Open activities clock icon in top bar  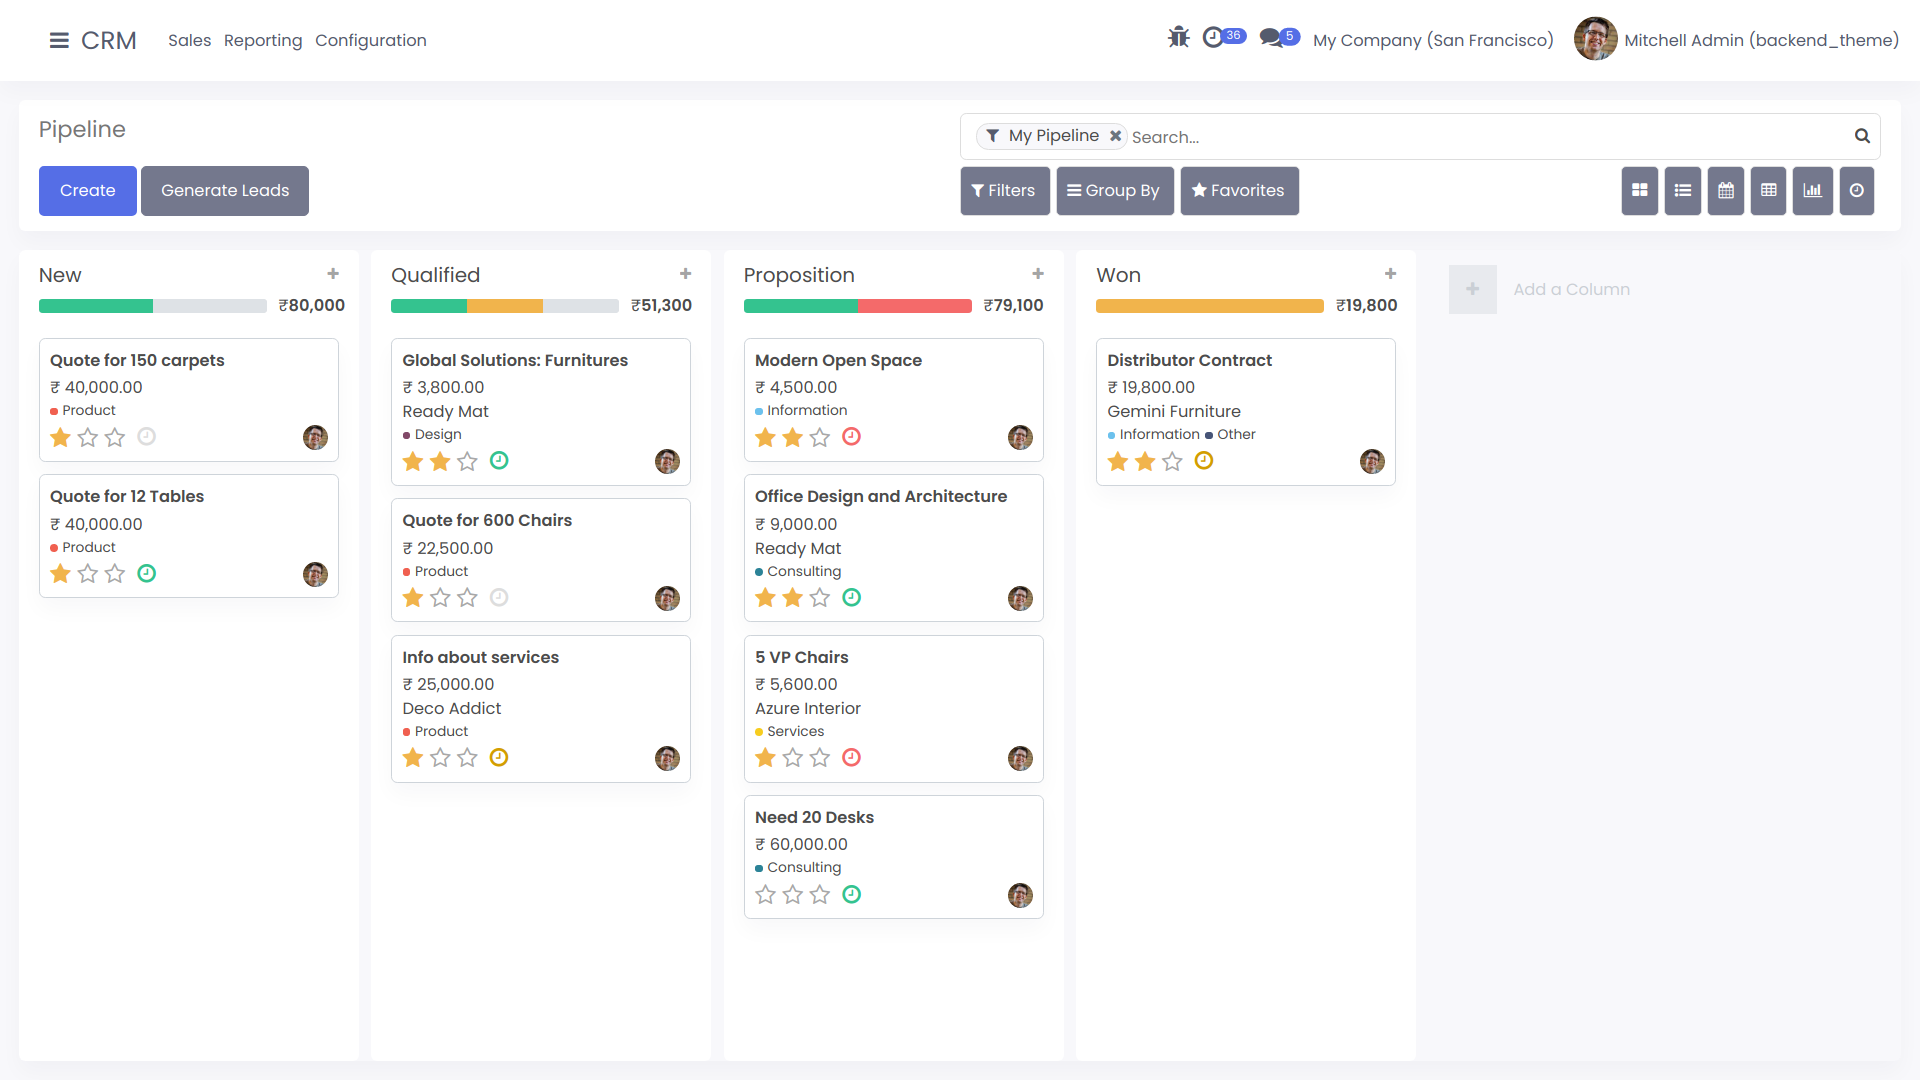click(1213, 38)
